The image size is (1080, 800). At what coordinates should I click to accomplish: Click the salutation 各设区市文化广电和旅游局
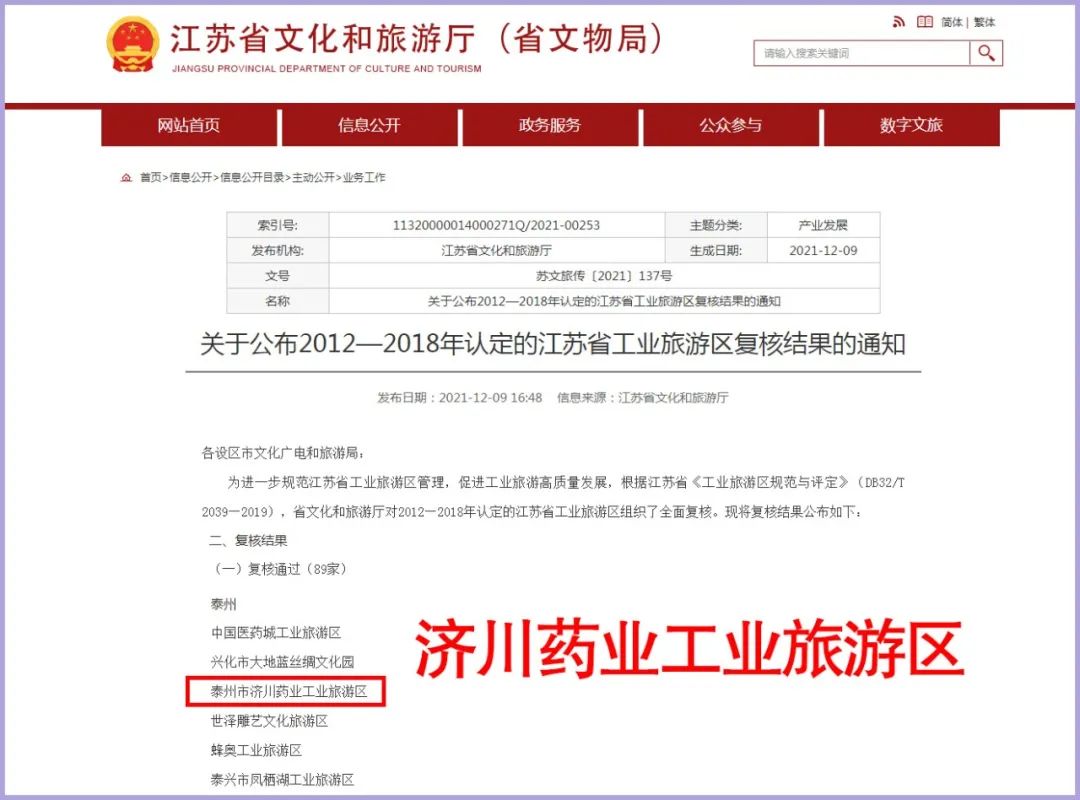pyautogui.click(x=282, y=453)
